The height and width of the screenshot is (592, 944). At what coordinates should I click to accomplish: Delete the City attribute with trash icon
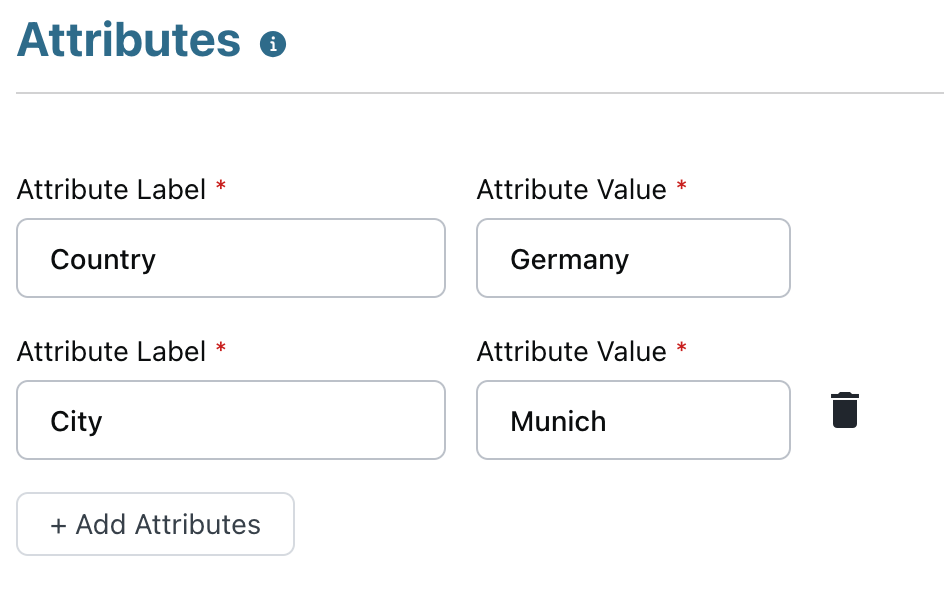tap(845, 411)
